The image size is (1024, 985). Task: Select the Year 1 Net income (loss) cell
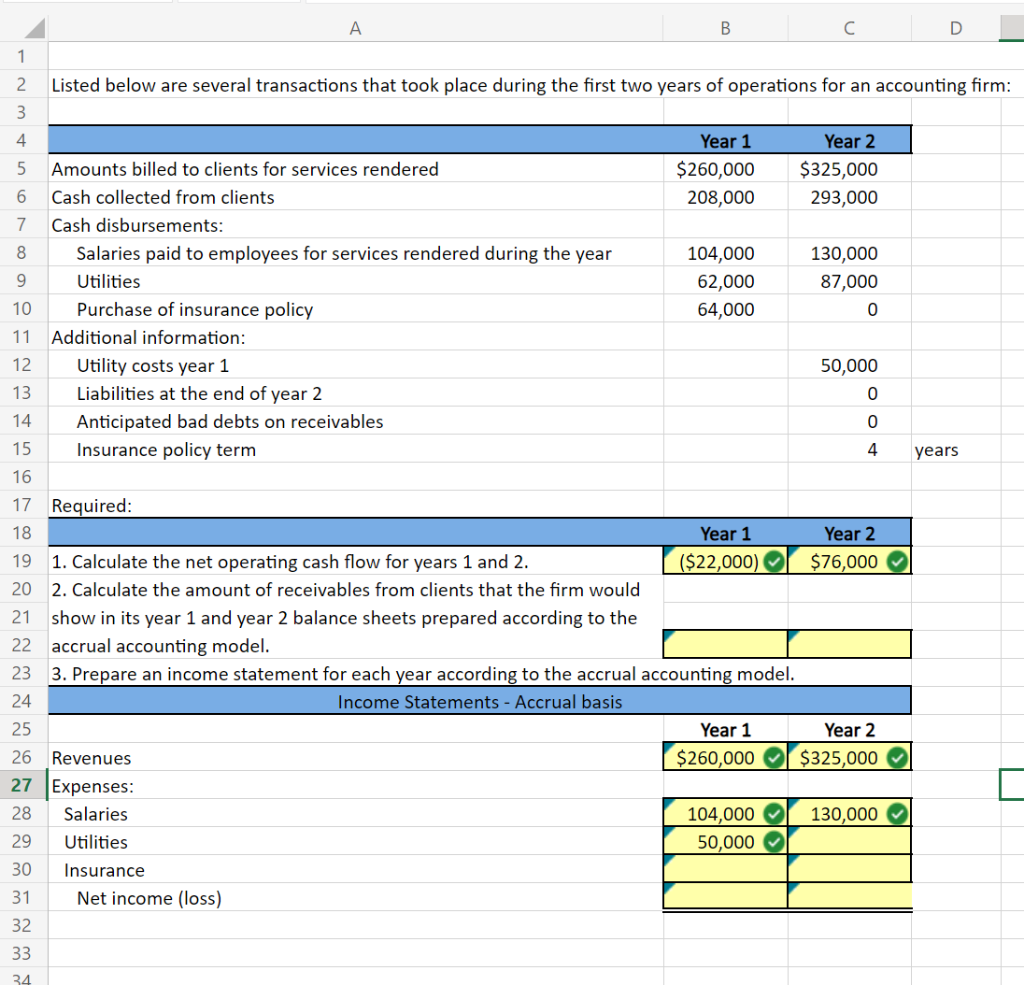[x=725, y=896]
